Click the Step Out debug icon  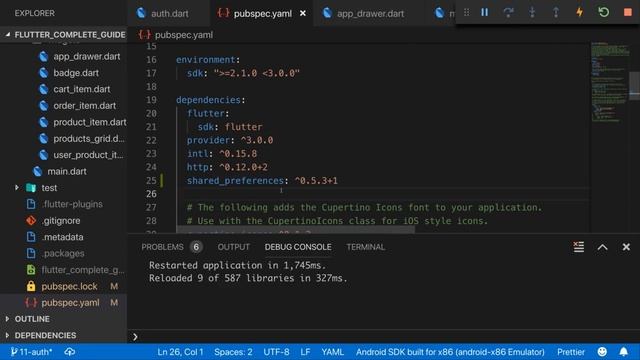(556, 12)
